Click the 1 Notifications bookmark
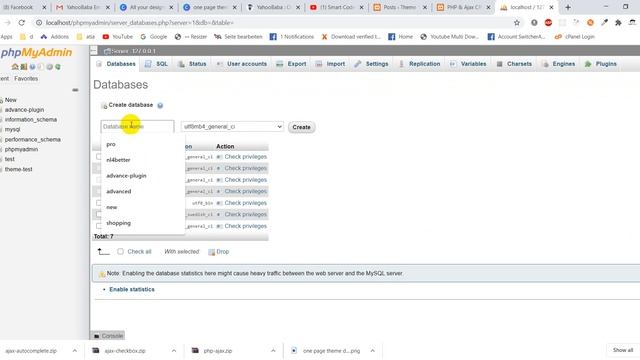 pos(292,37)
